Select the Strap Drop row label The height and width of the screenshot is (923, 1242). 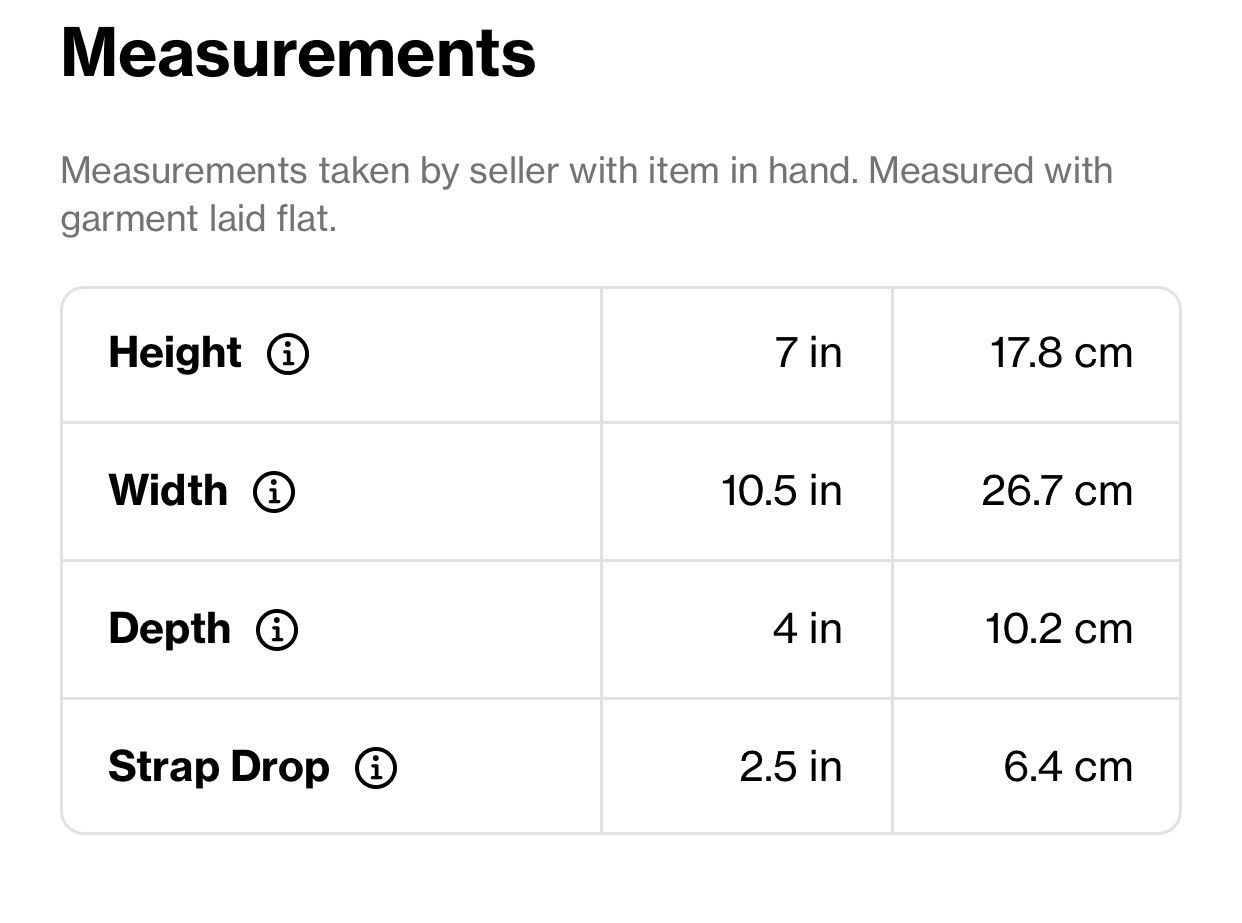[x=219, y=767]
